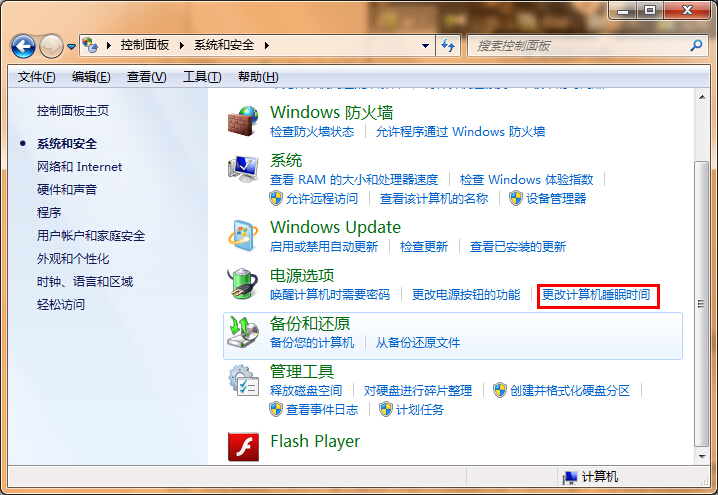Click the Windows 防火墙 brick wall icon

click(x=243, y=121)
